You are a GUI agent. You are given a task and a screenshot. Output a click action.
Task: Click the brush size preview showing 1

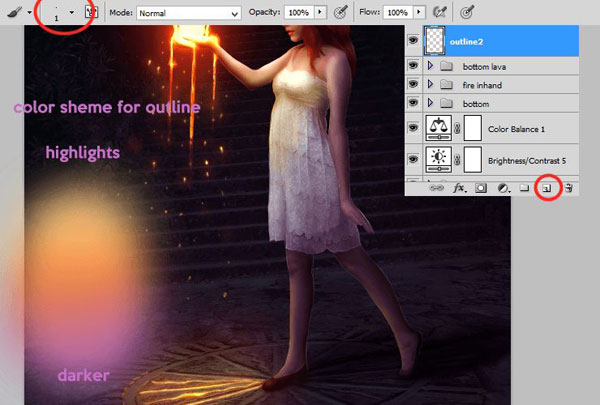click(56, 13)
